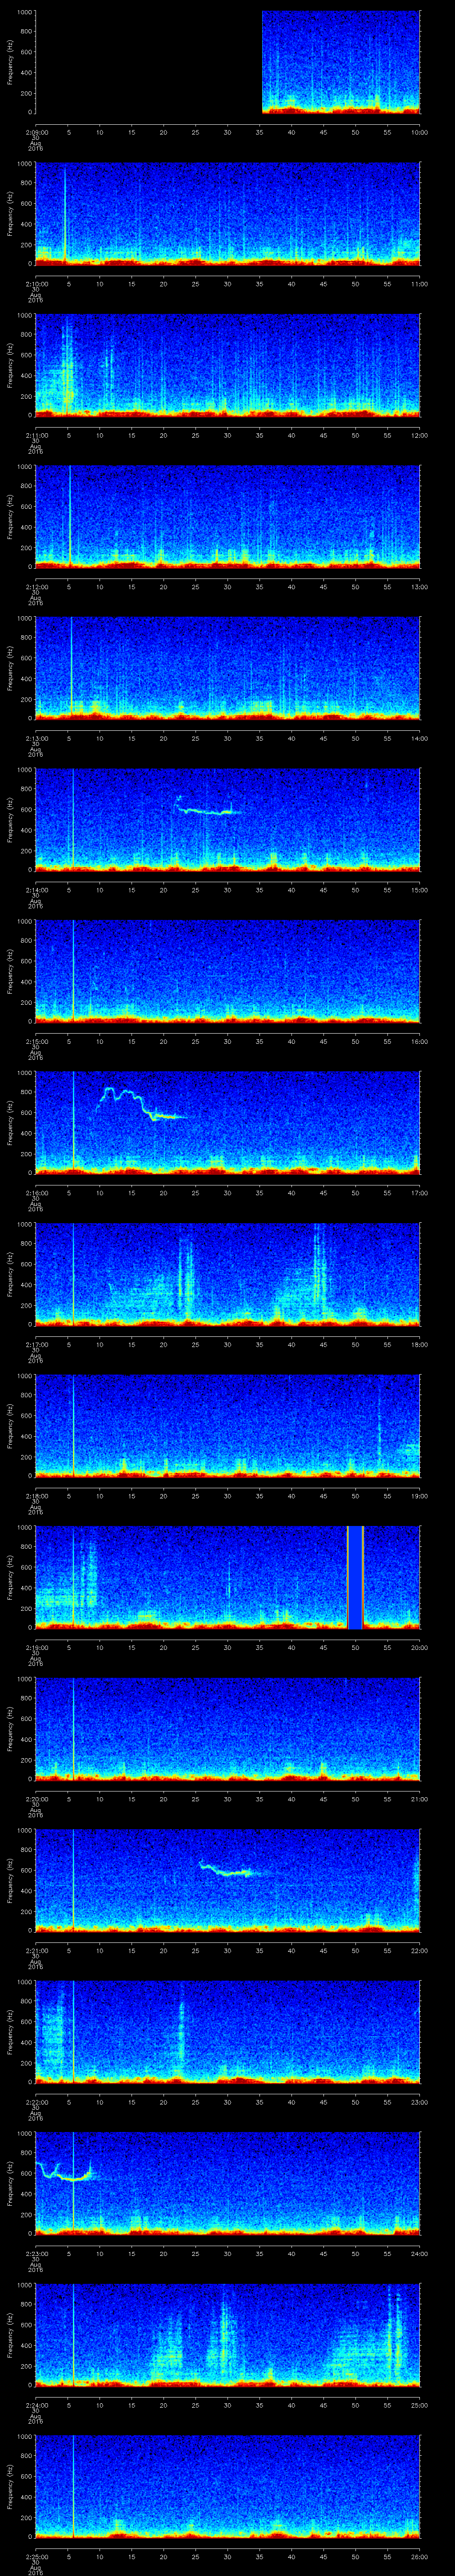Click the Frequency (Hz) axis label of the 2:16:00 panel

(11, 1122)
